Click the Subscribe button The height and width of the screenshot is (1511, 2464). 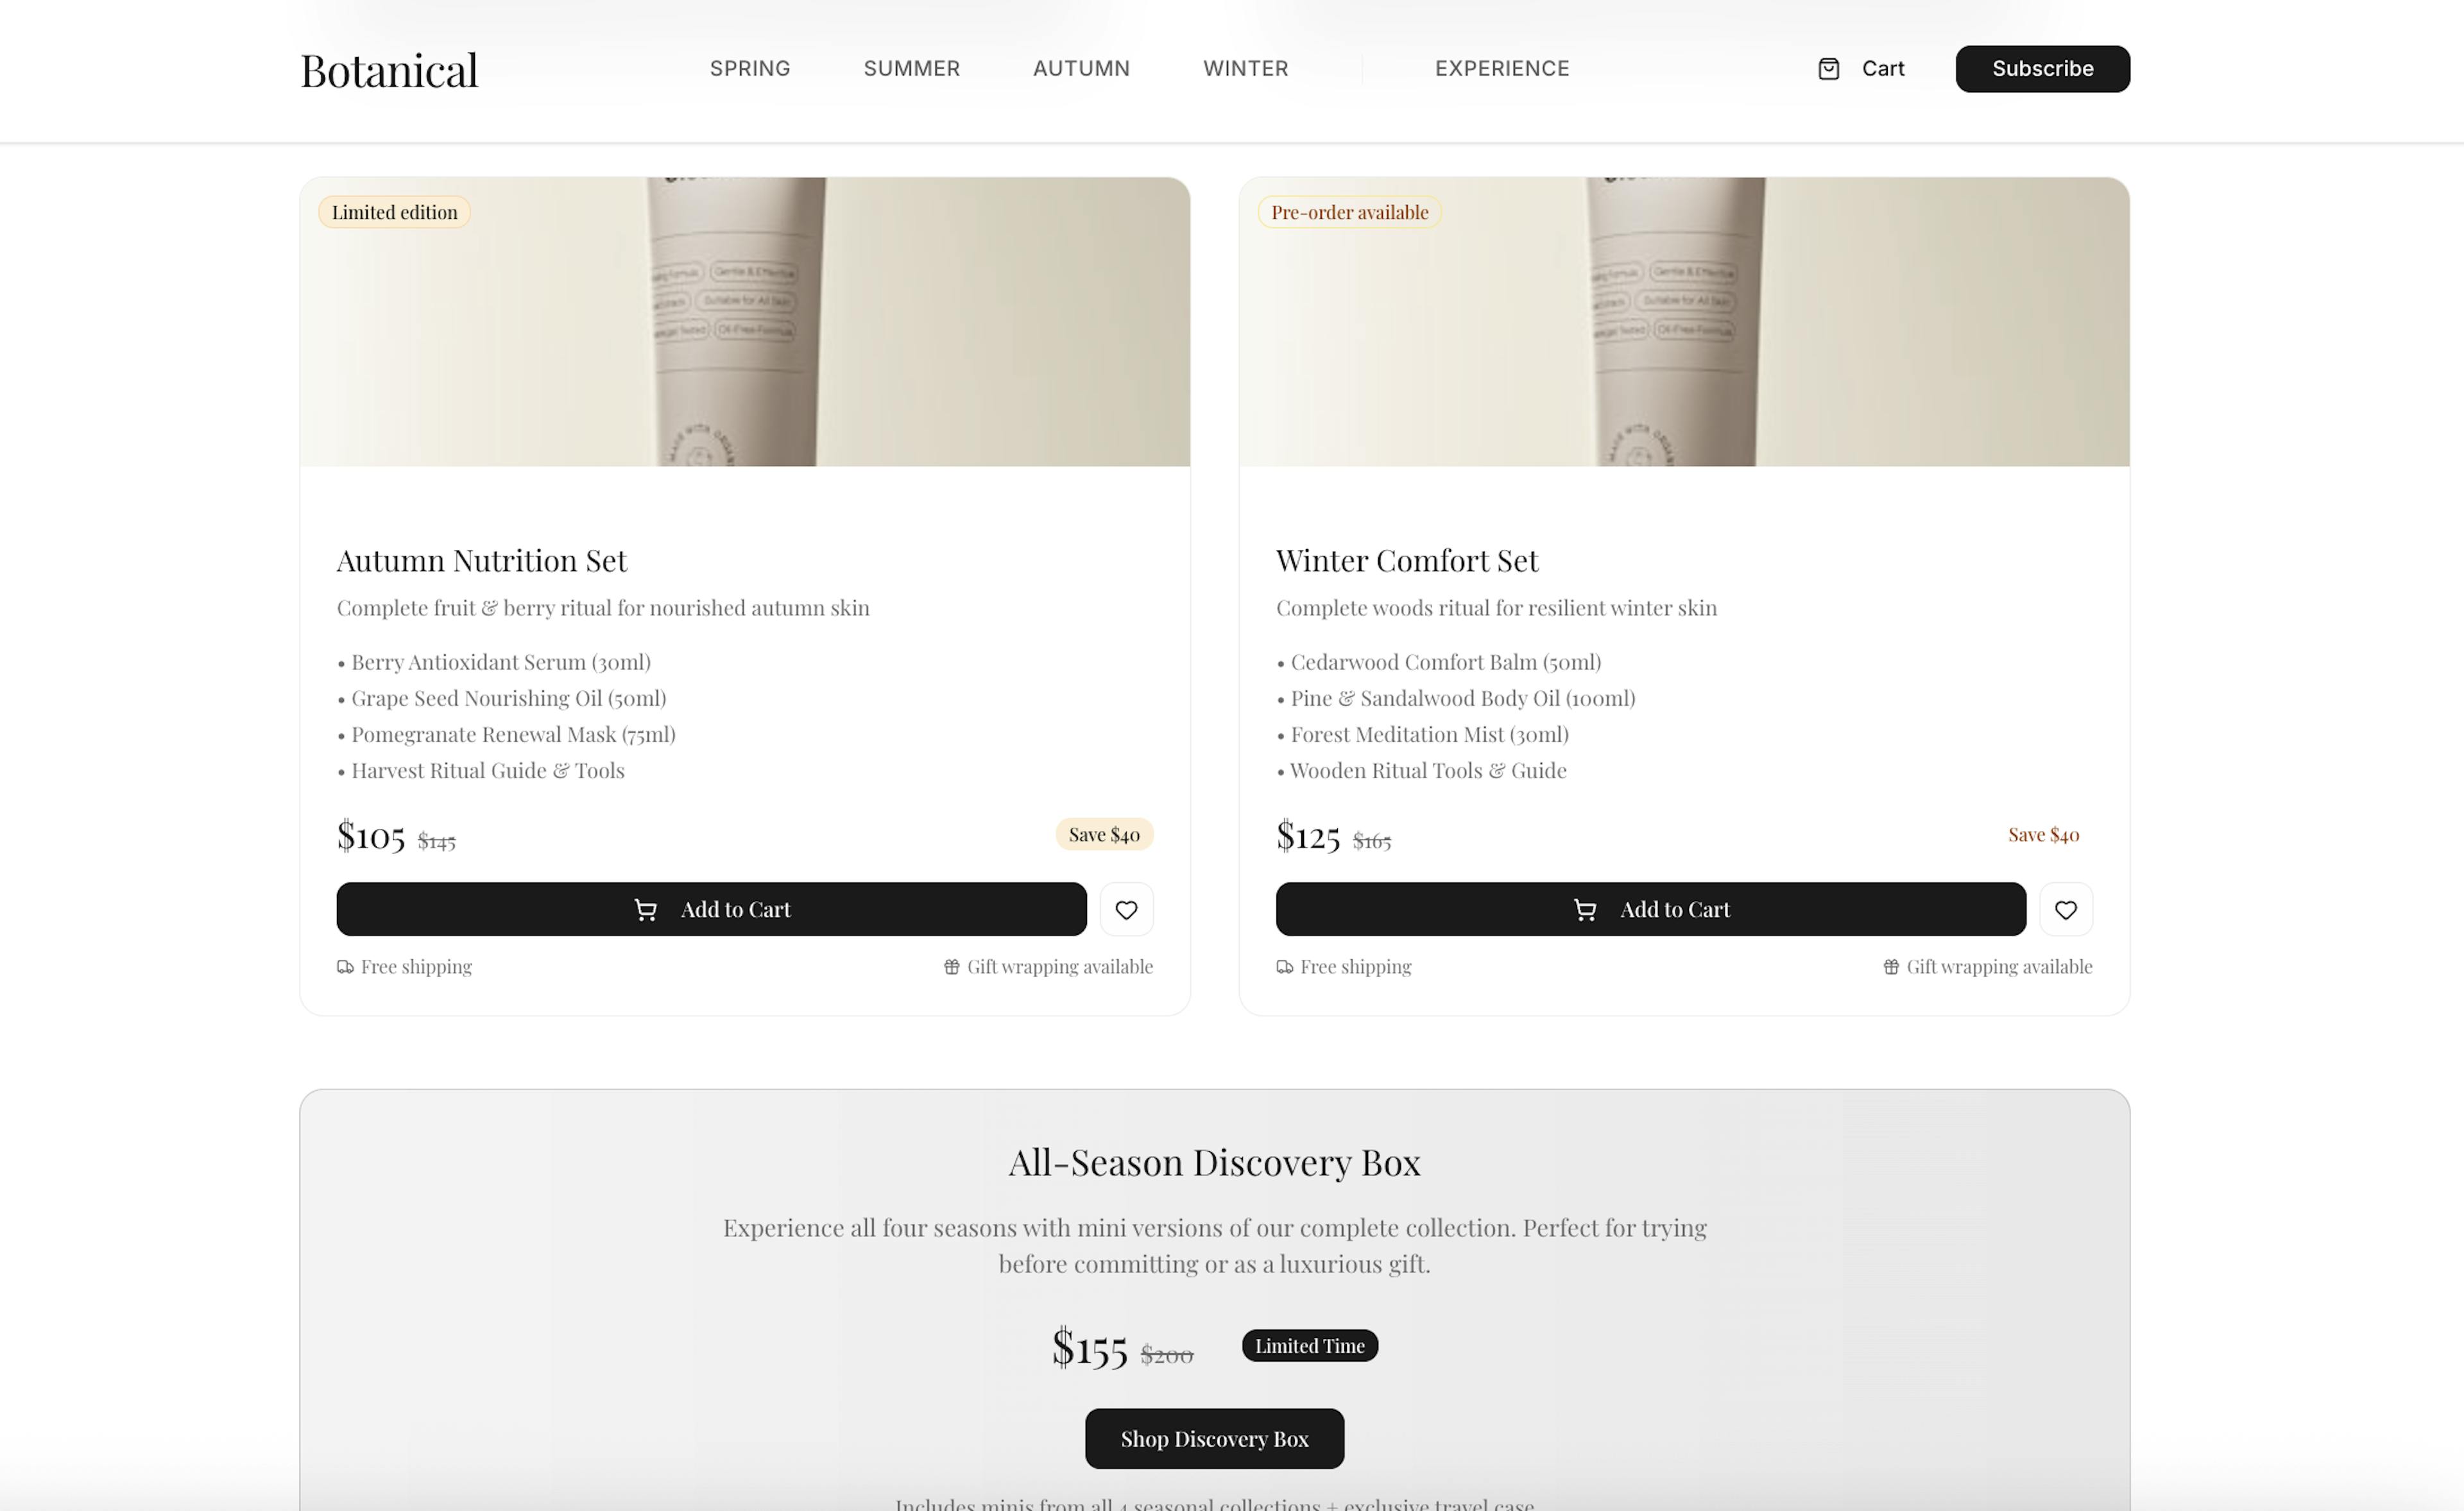pos(2042,69)
